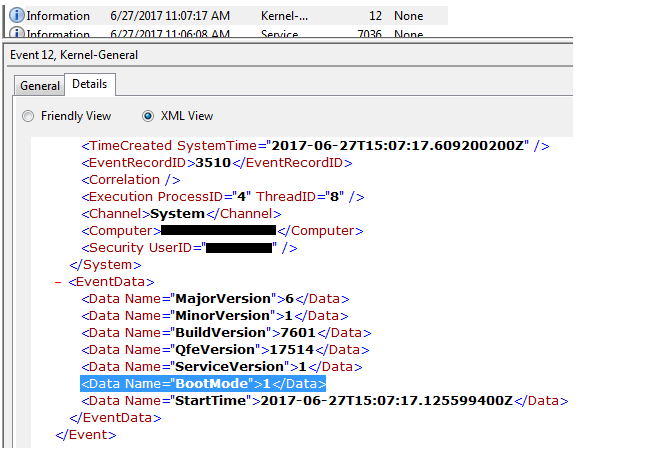Switch to the Details tab
The height and width of the screenshot is (459, 647).
(x=90, y=84)
